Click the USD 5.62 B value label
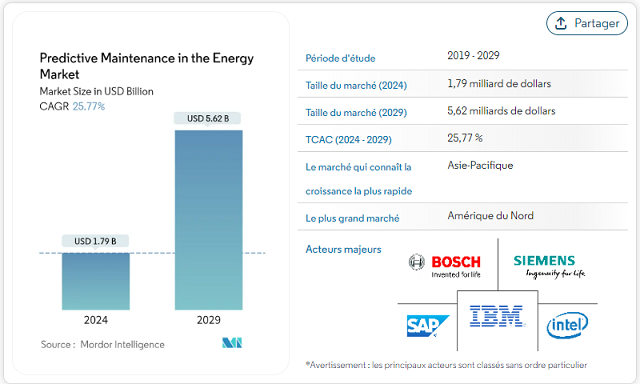 [x=208, y=118]
